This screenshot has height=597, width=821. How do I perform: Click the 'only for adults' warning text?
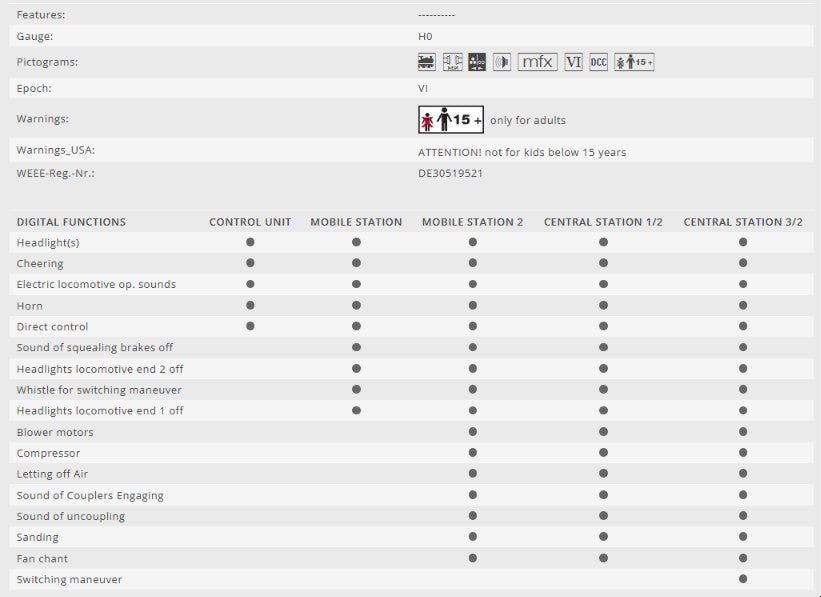[x=528, y=120]
